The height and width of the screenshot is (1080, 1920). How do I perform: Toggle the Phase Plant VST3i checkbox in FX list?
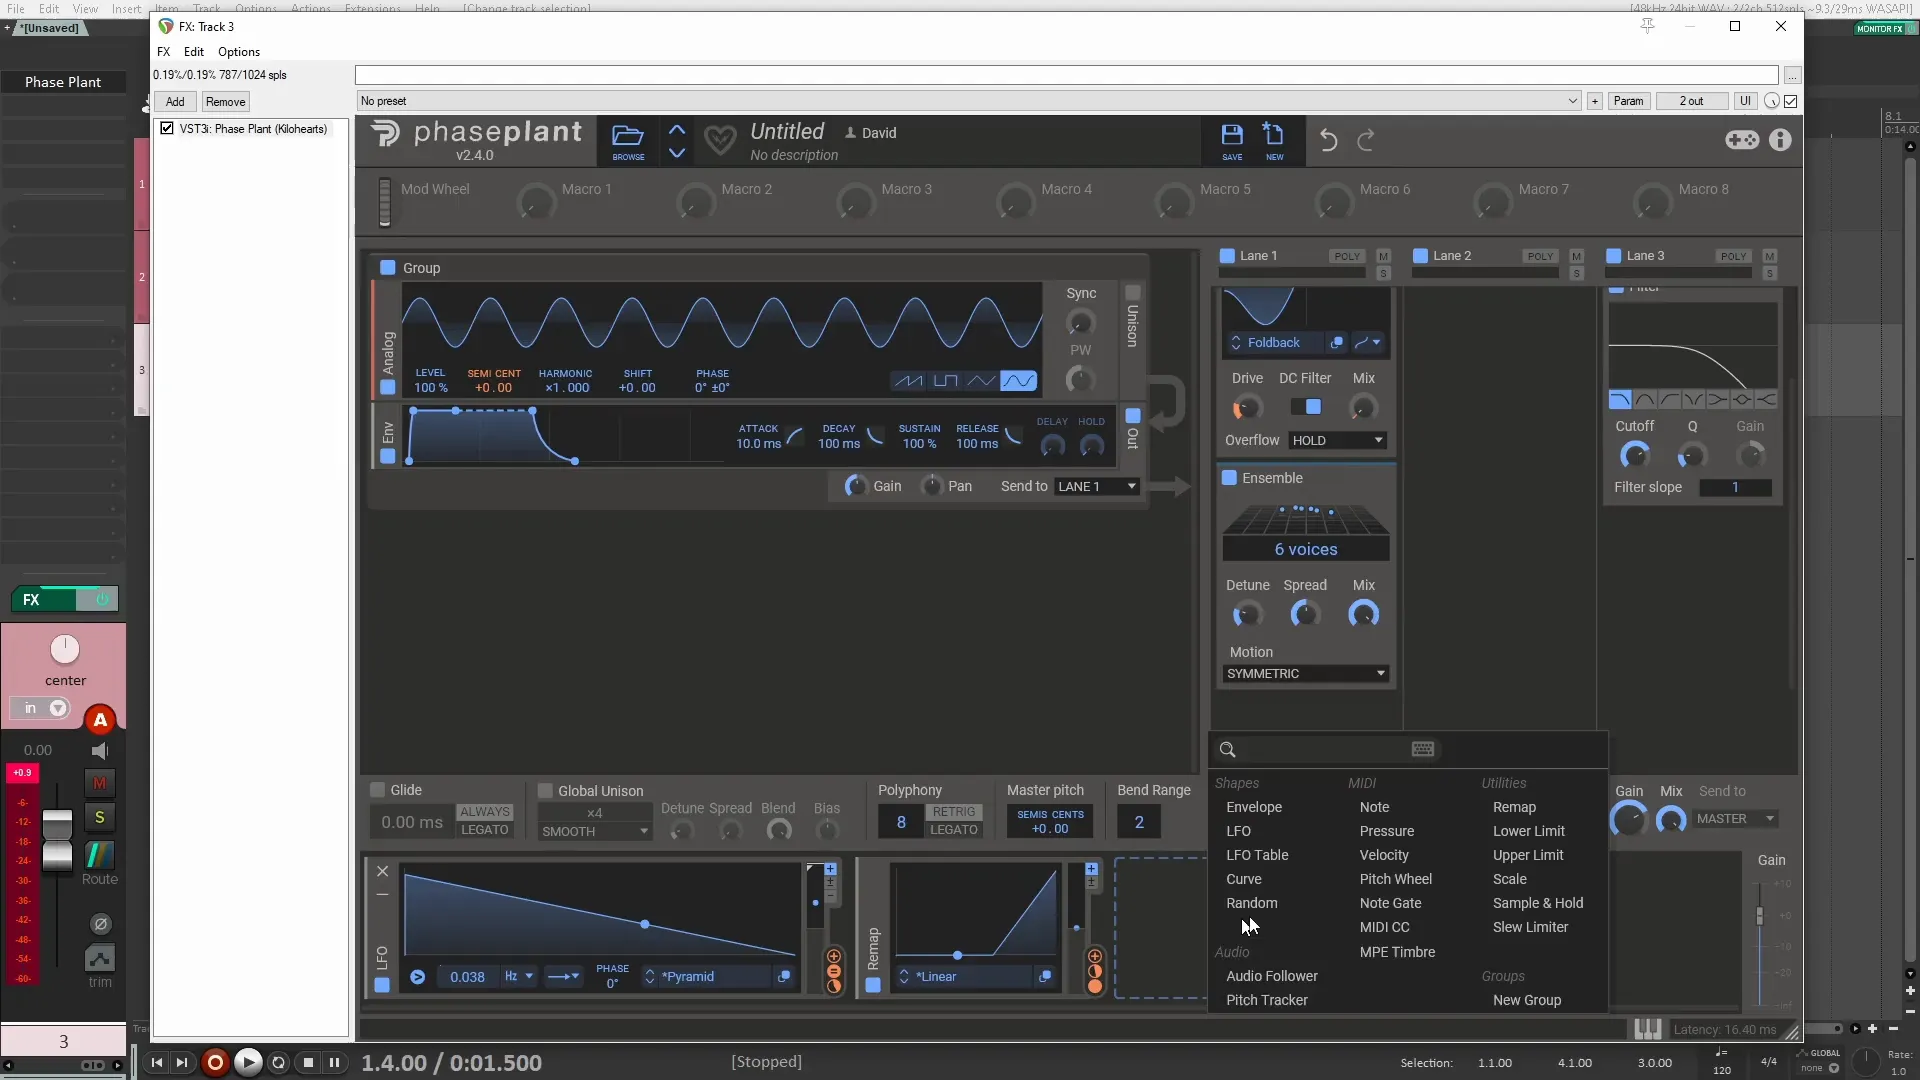click(x=167, y=128)
